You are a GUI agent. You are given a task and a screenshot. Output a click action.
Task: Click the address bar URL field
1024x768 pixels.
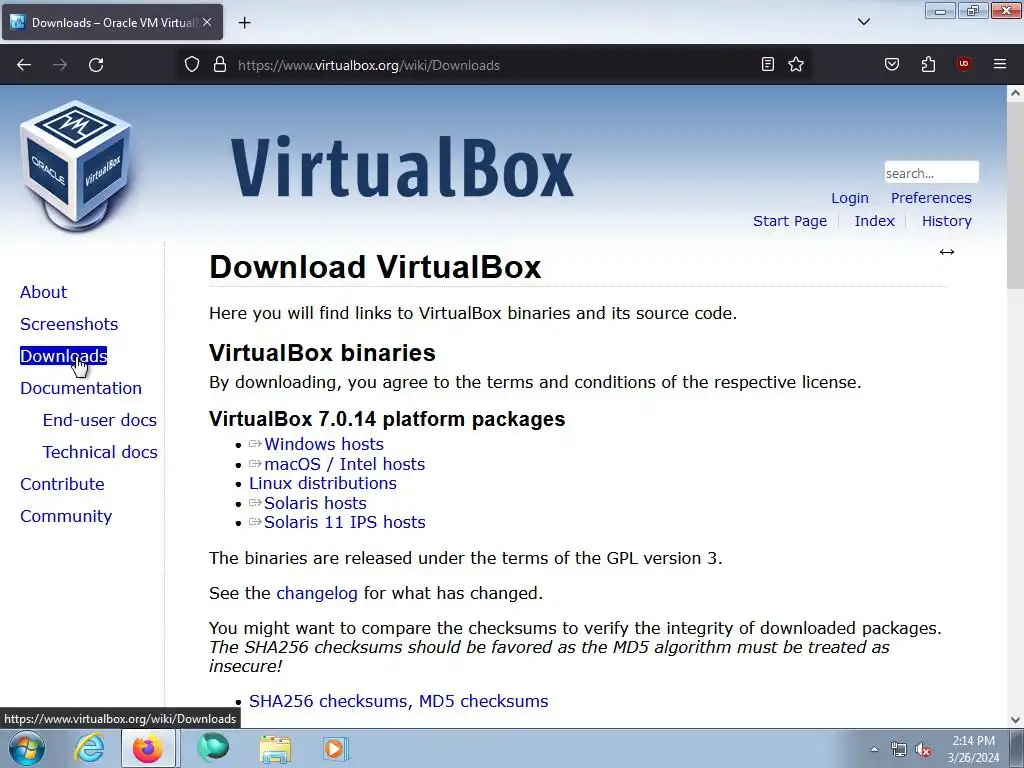click(x=493, y=65)
